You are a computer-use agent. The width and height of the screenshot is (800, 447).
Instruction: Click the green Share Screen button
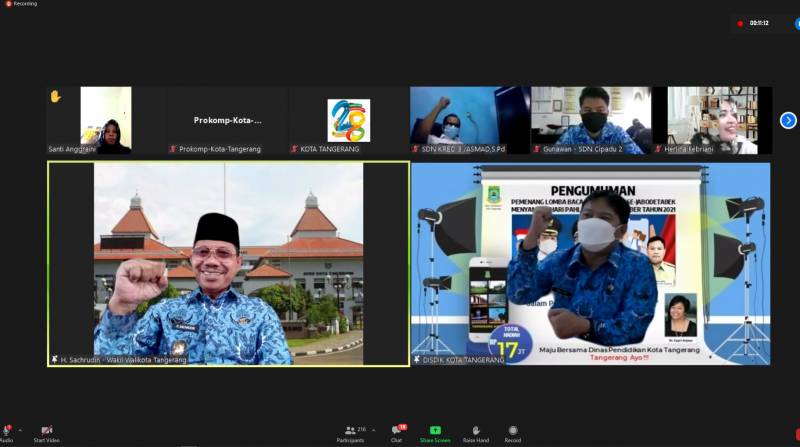(435, 431)
